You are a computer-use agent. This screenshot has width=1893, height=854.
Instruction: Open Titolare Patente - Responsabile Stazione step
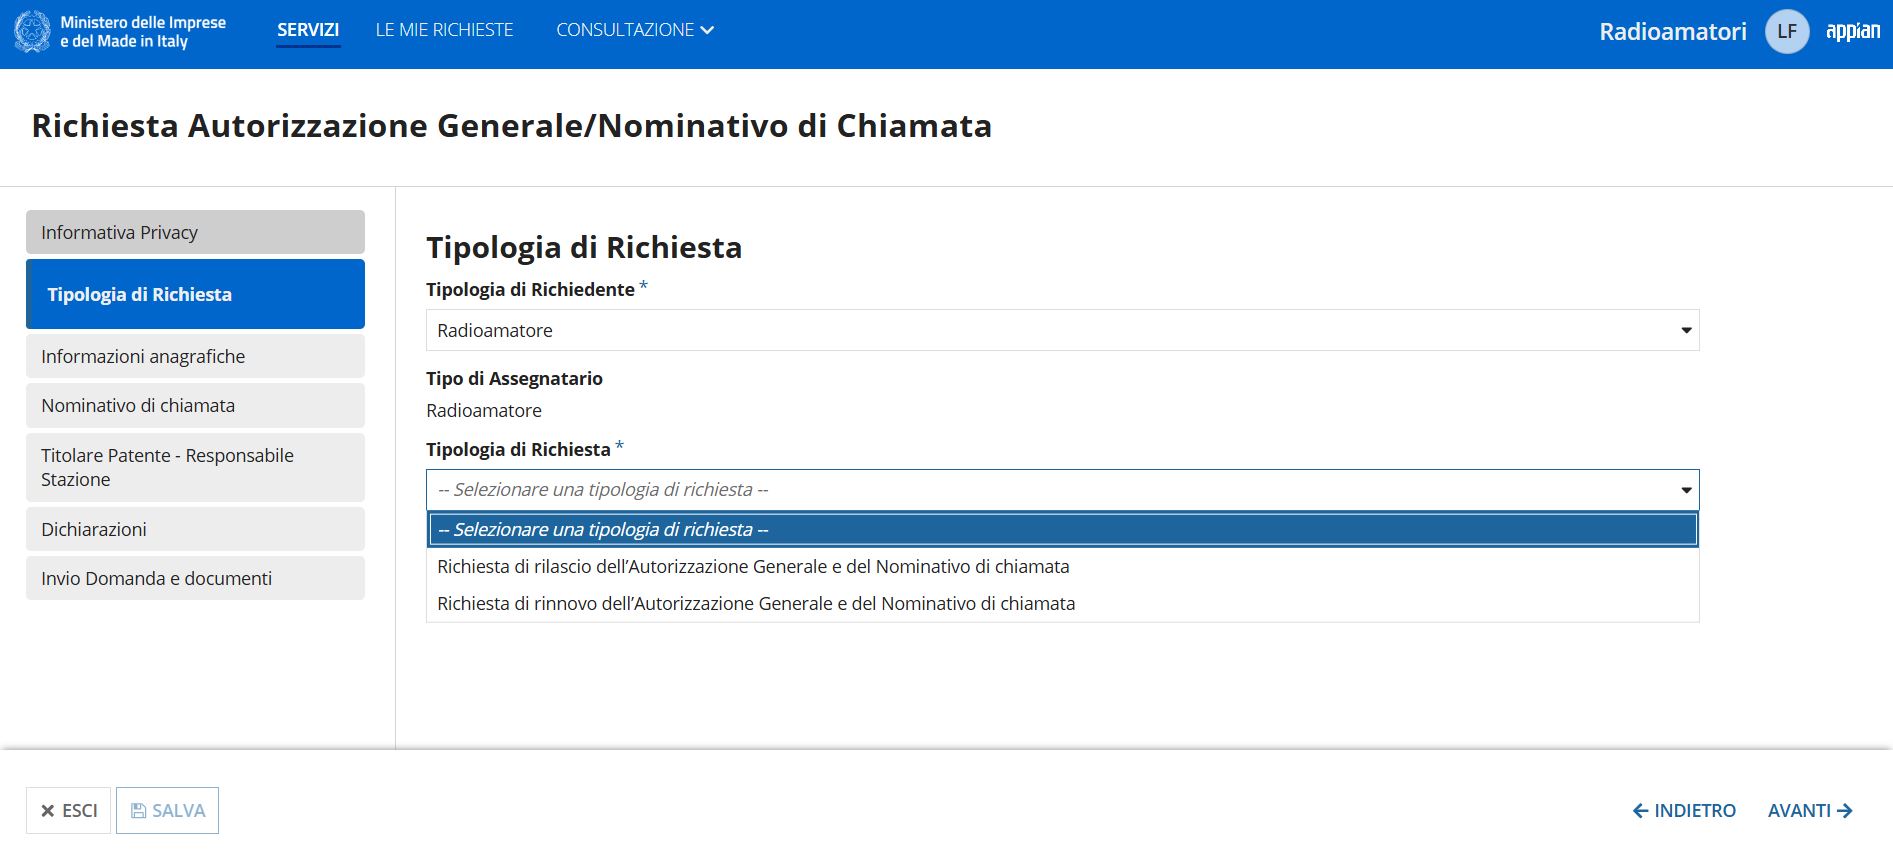tap(195, 467)
